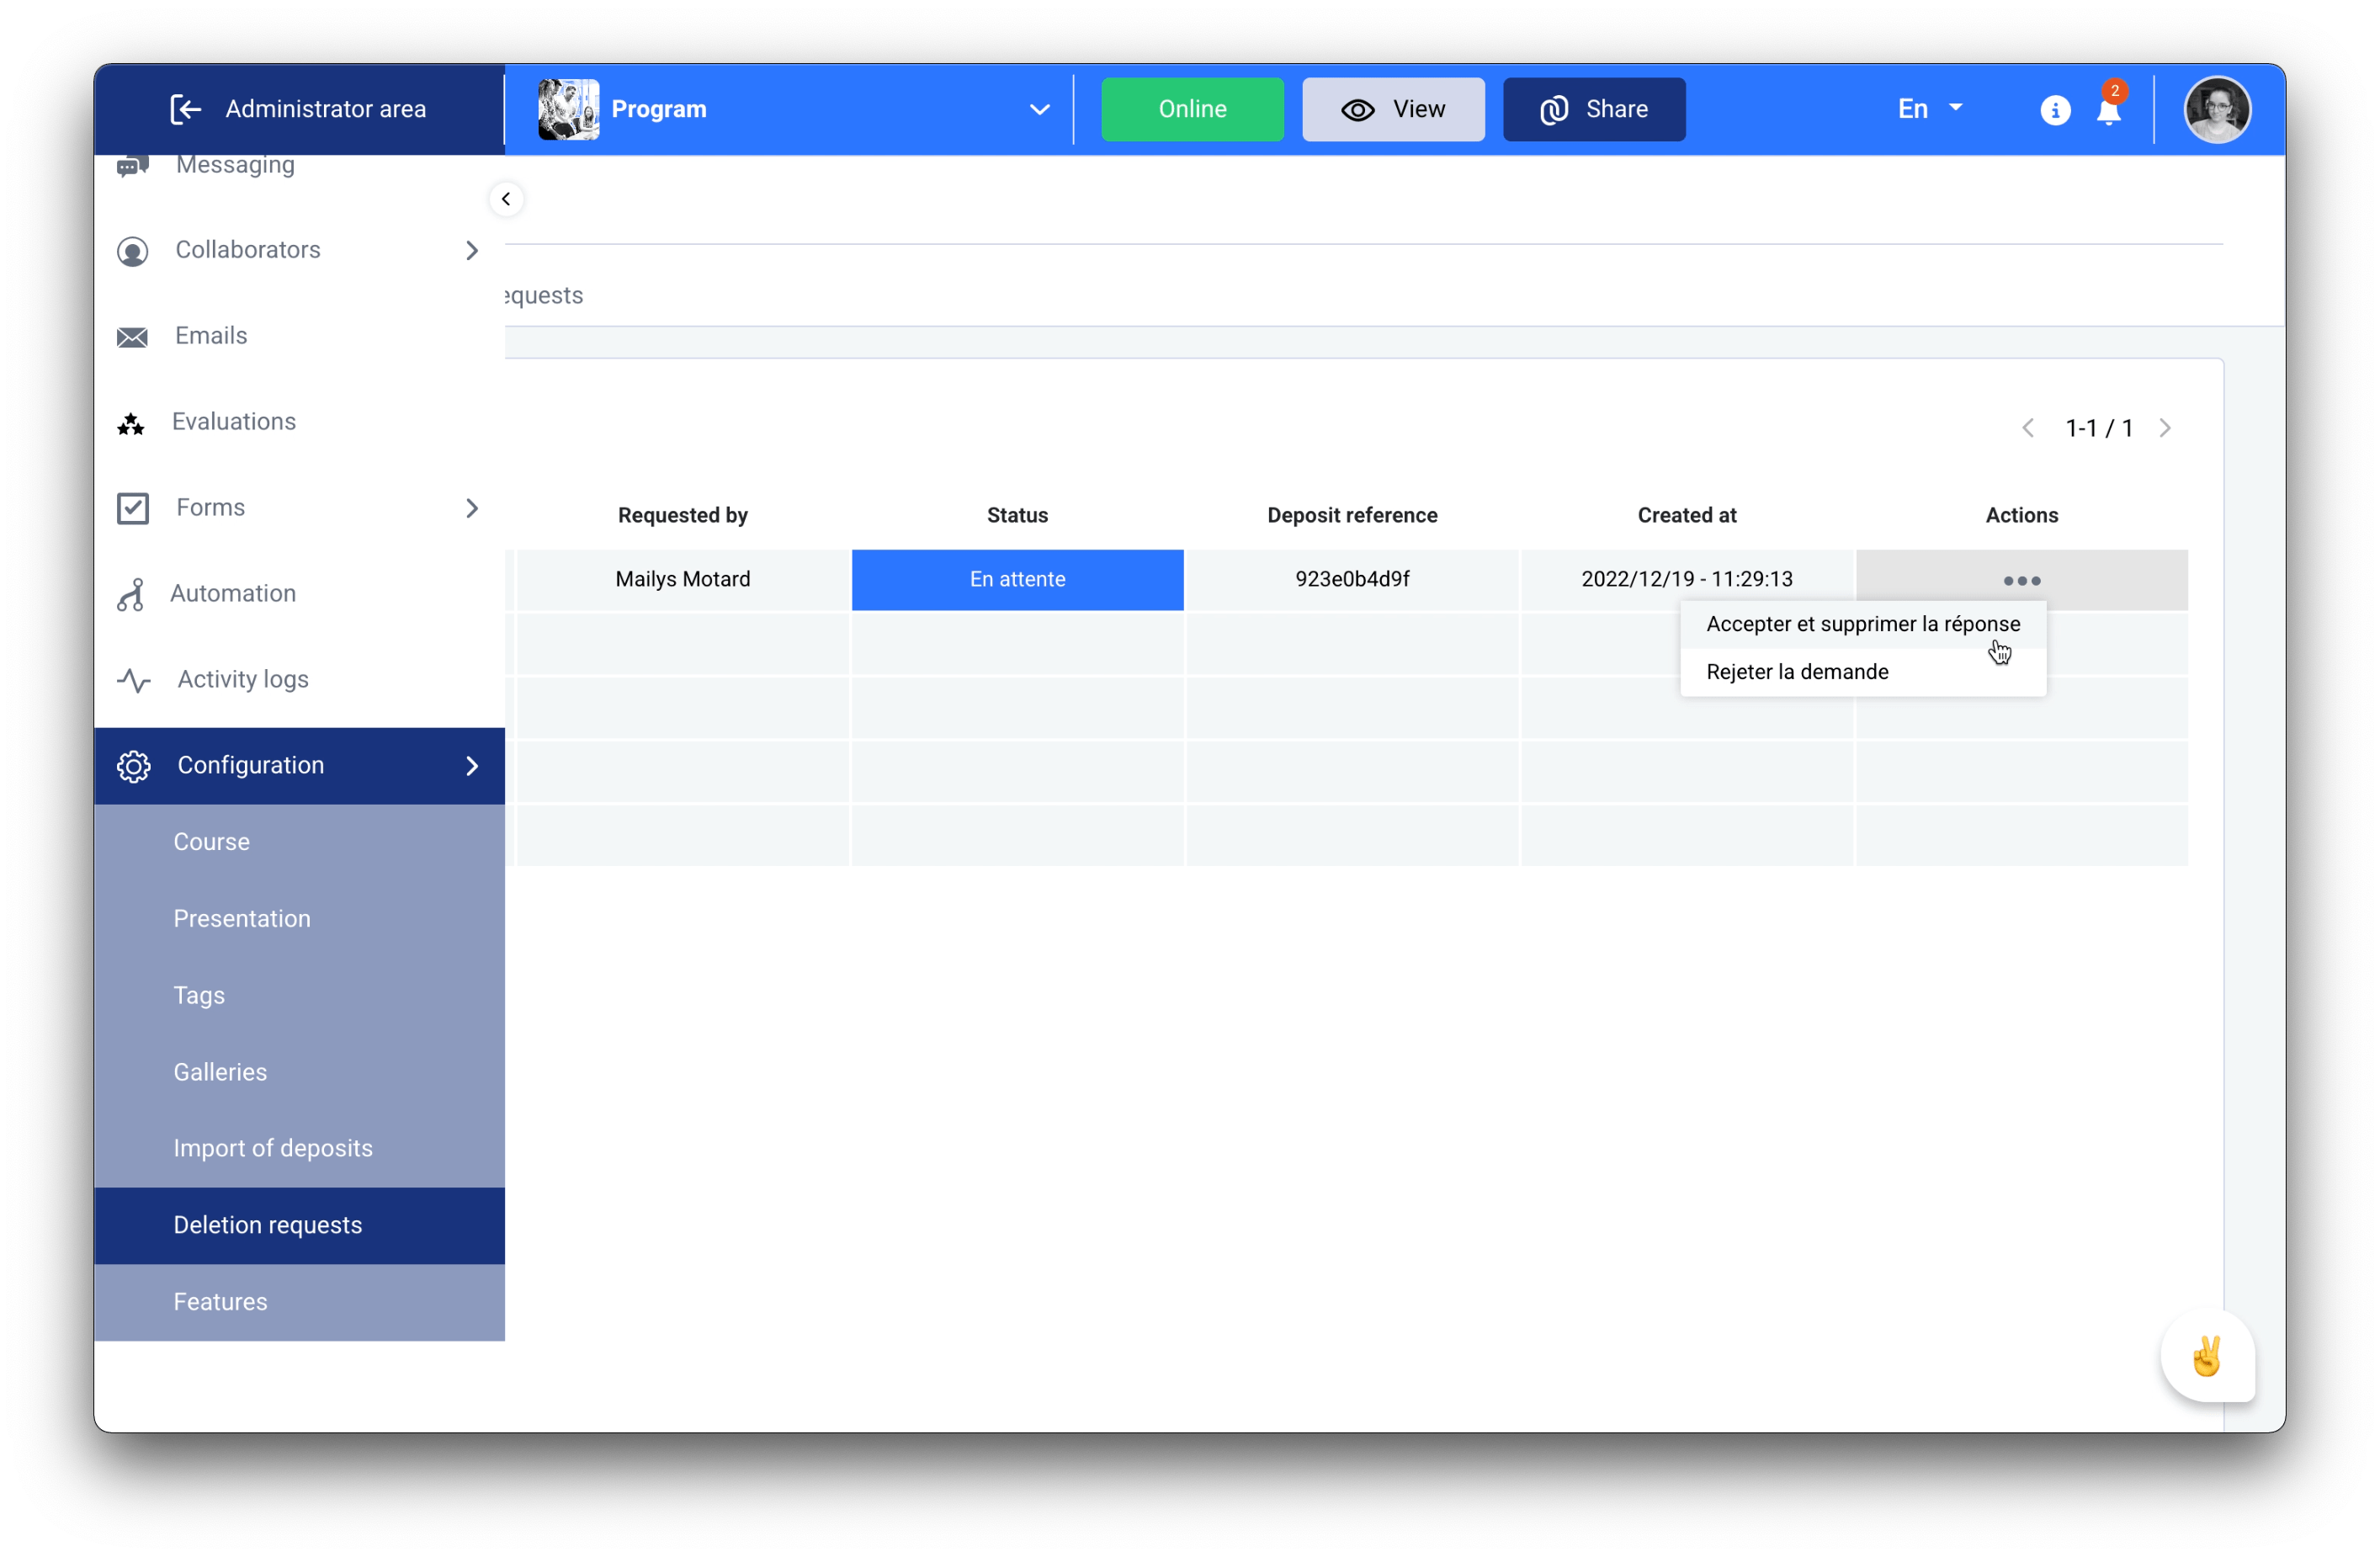Open Import of deposits
Viewport: 2380px width, 1557px height.
[299, 1149]
